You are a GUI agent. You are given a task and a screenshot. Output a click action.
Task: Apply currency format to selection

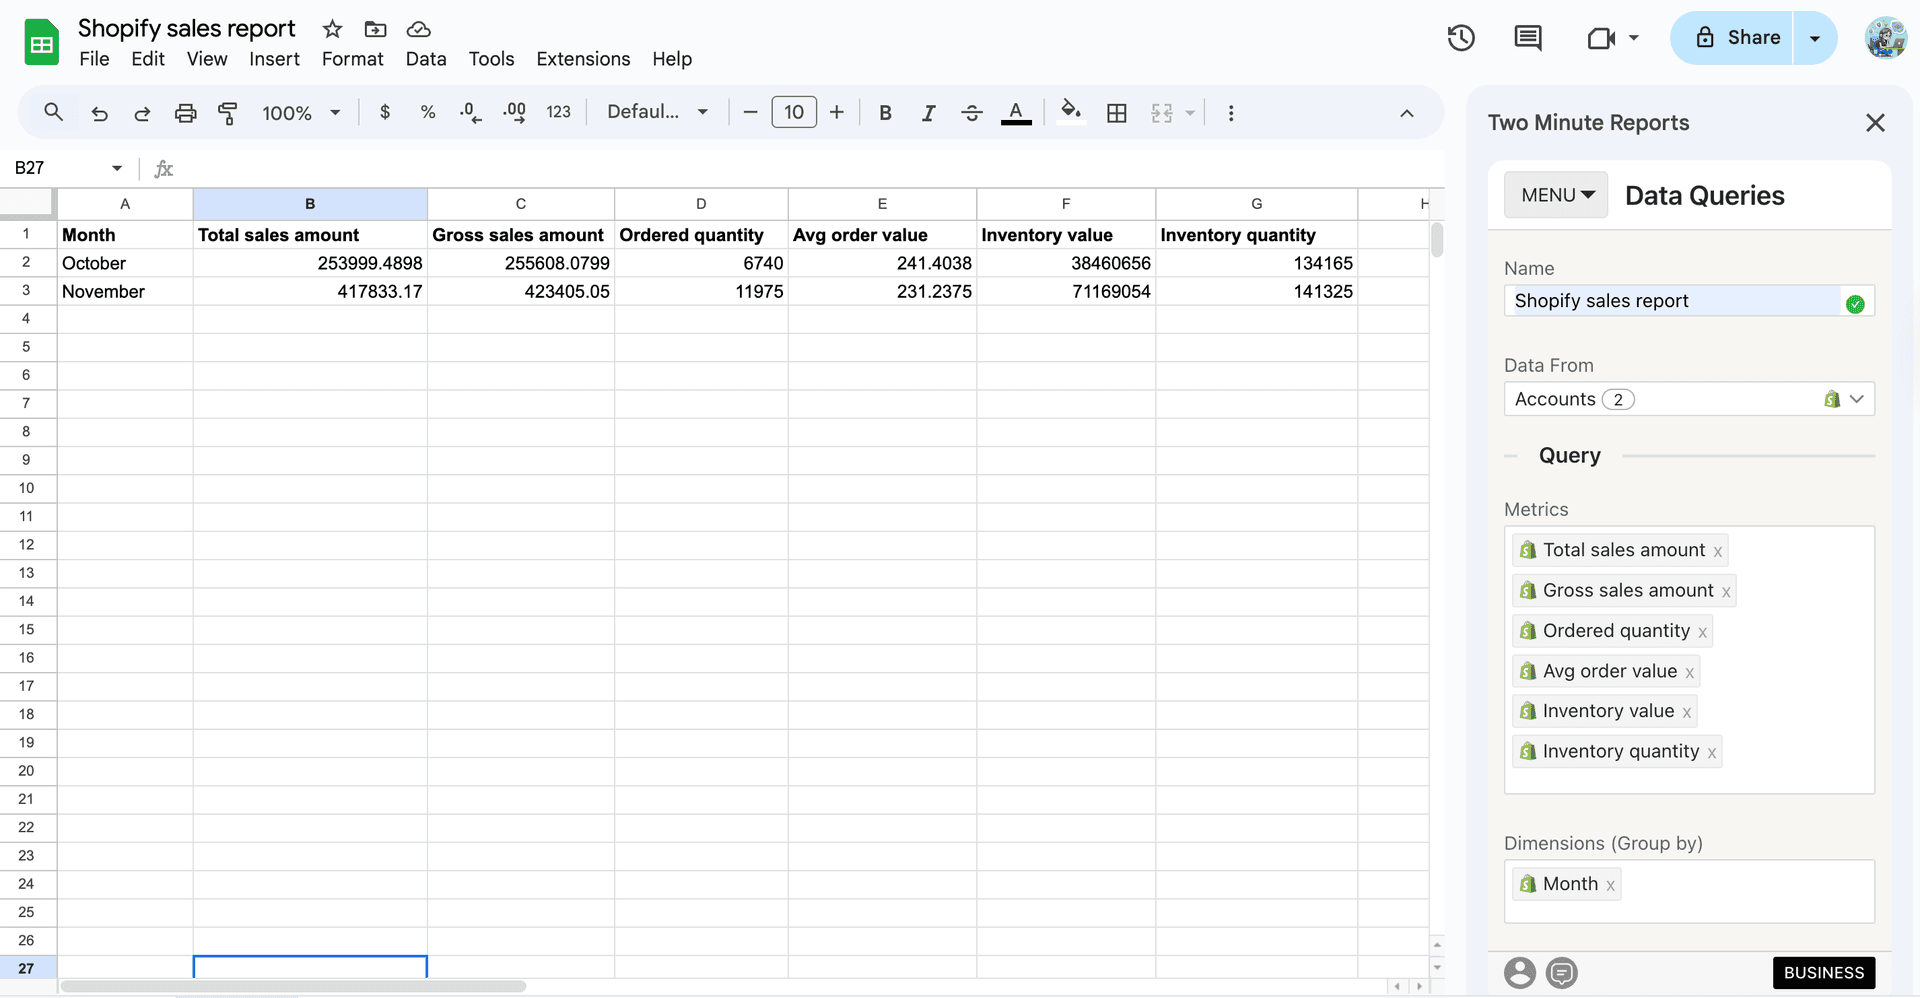pyautogui.click(x=385, y=113)
